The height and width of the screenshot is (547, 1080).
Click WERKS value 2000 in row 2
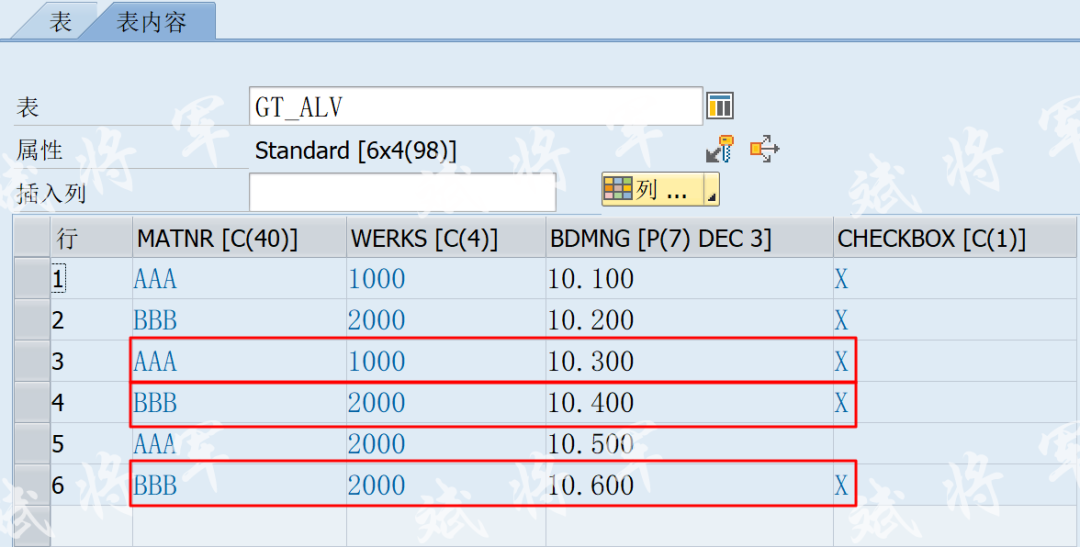point(377,320)
